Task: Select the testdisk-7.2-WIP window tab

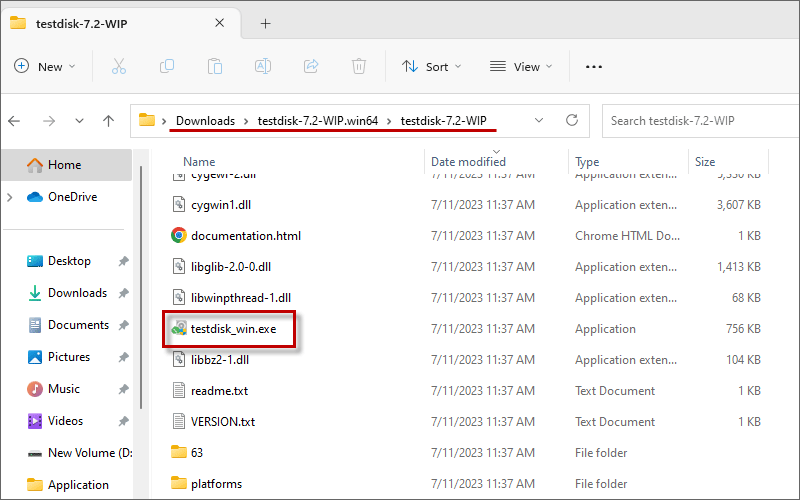Action: point(120,23)
